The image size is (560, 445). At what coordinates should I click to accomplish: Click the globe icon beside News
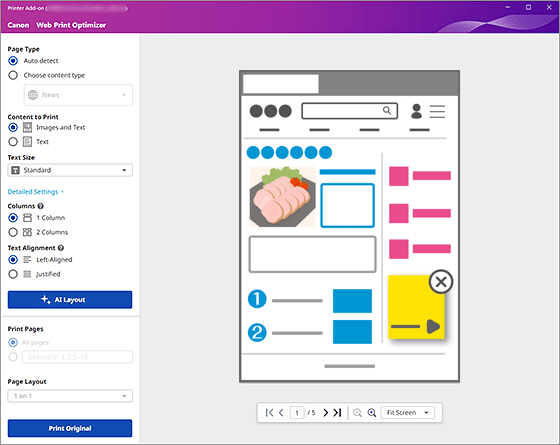(x=33, y=95)
